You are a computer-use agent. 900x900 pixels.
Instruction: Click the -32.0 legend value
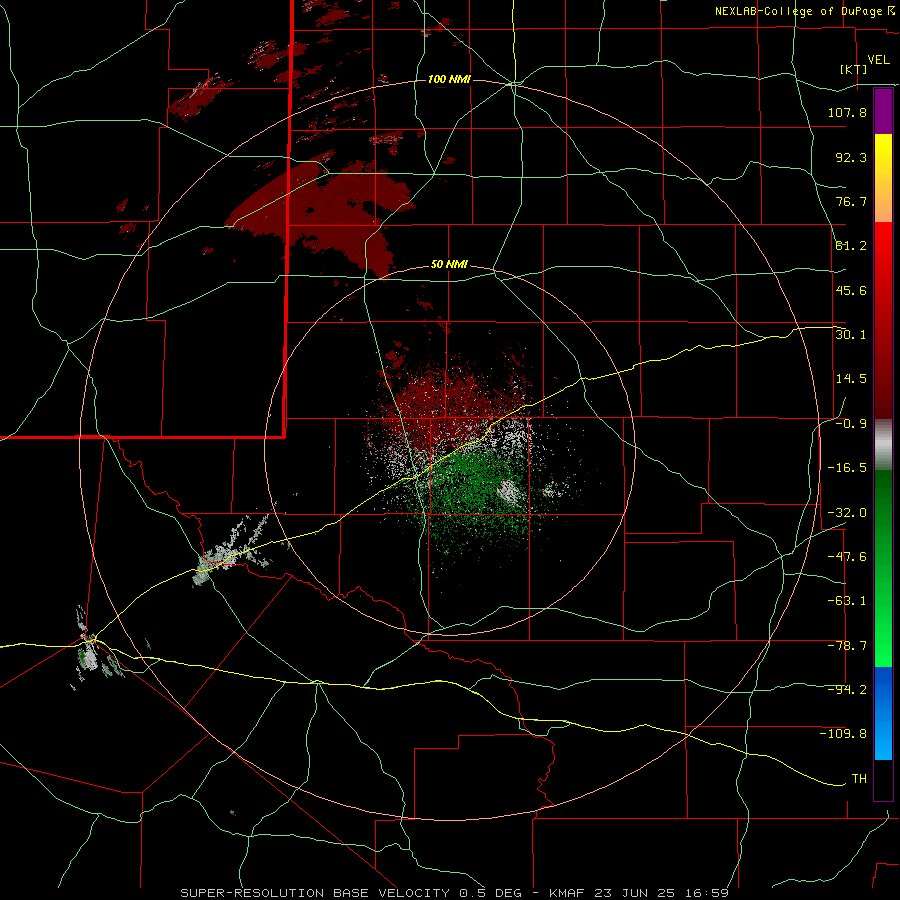tap(847, 513)
